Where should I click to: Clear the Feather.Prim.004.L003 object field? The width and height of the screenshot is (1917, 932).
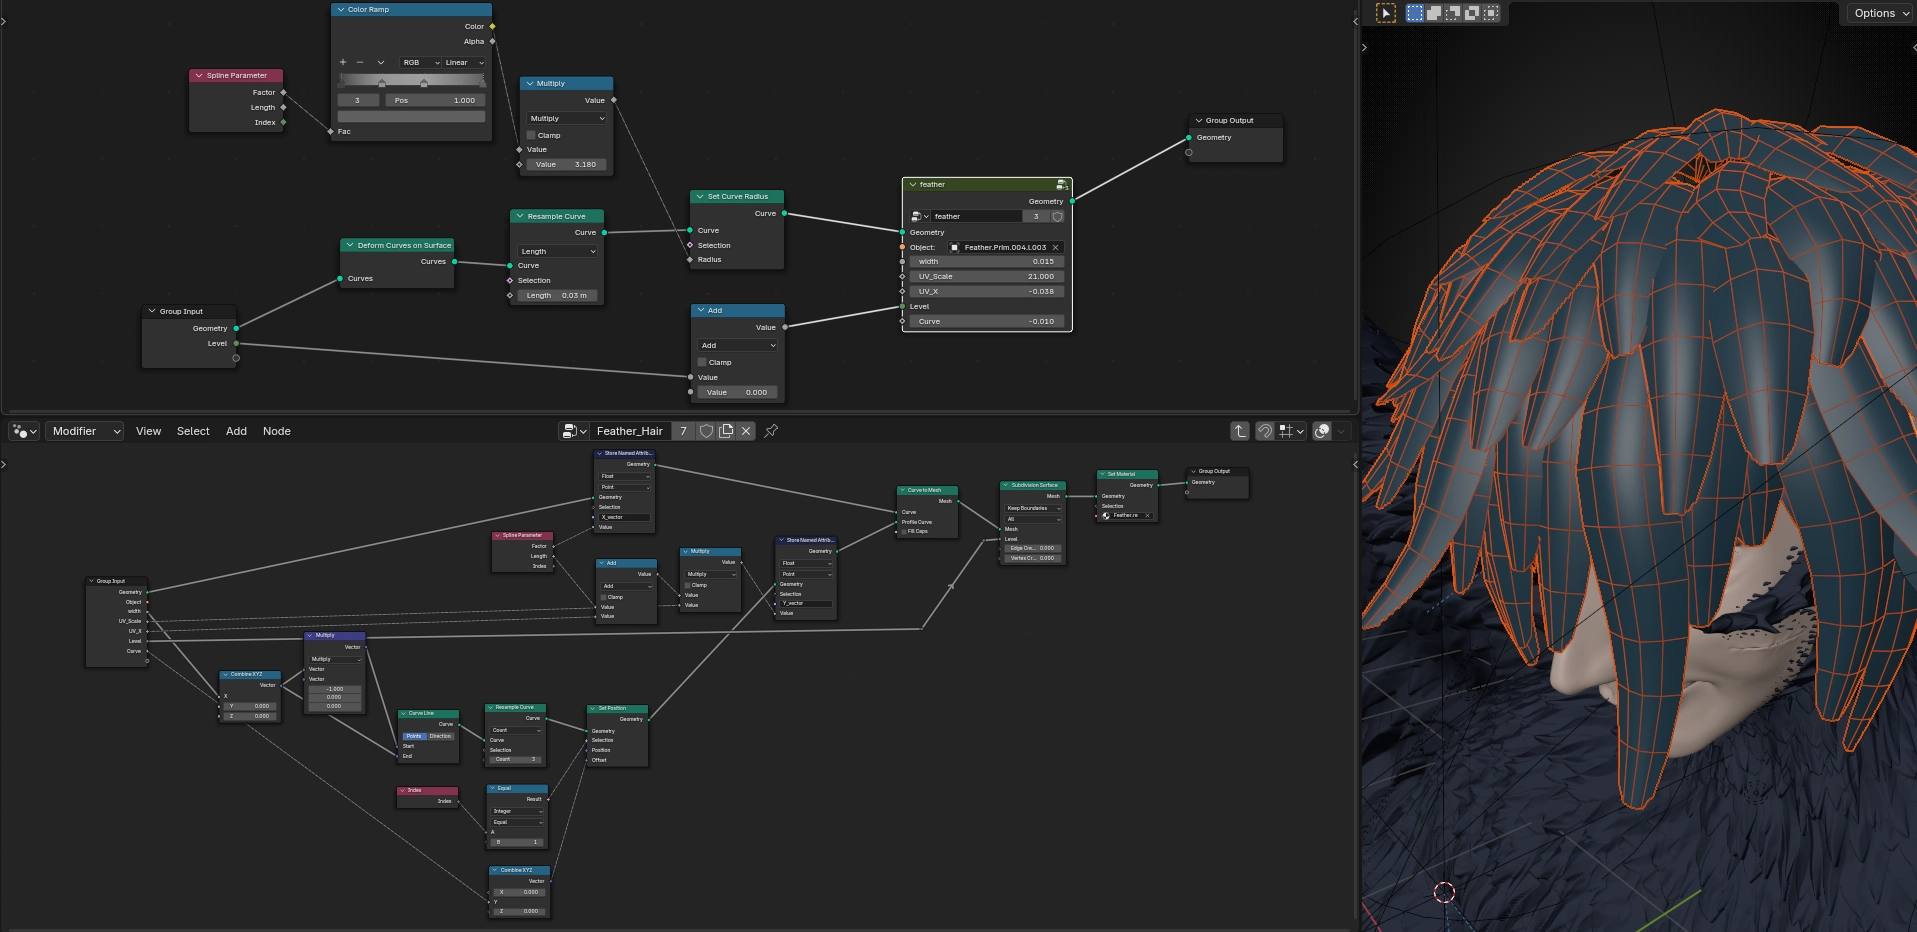pos(1055,247)
